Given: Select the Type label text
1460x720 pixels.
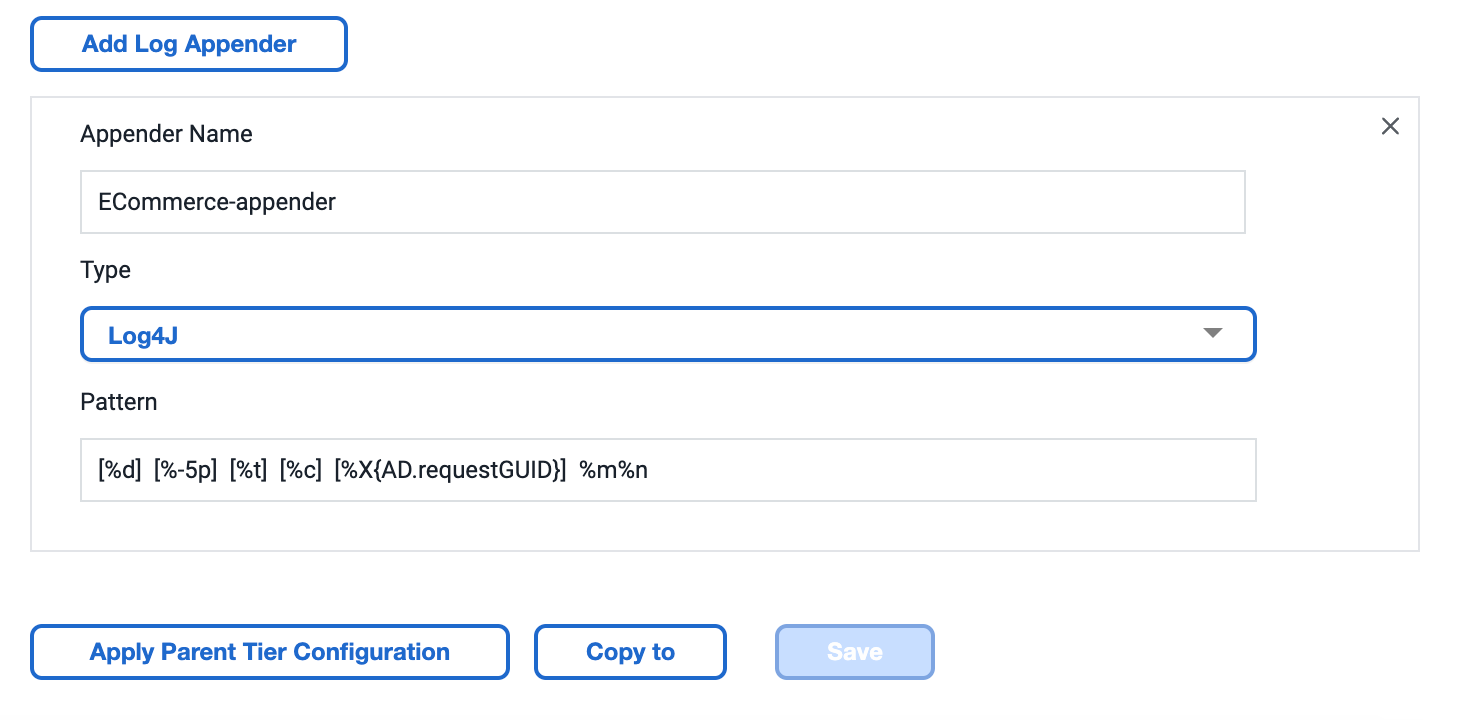Looking at the screenshot, I should 105,270.
